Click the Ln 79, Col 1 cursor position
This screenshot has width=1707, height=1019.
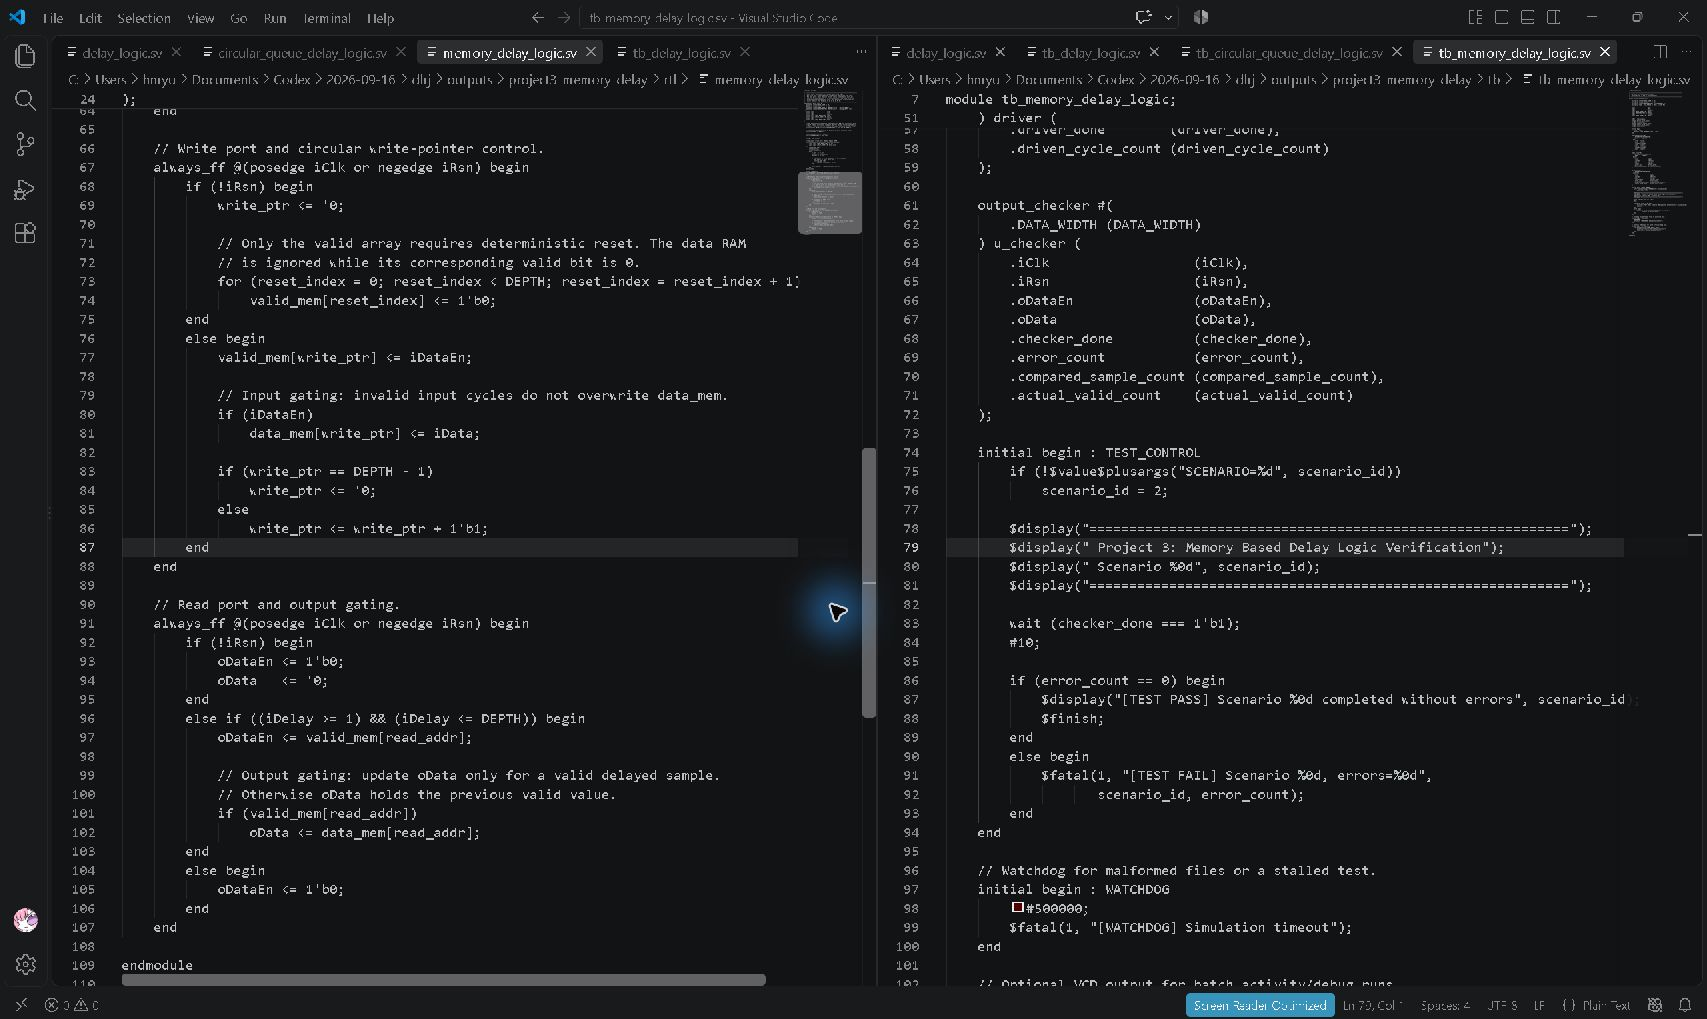pyautogui.click(x=1372, y=1005)
